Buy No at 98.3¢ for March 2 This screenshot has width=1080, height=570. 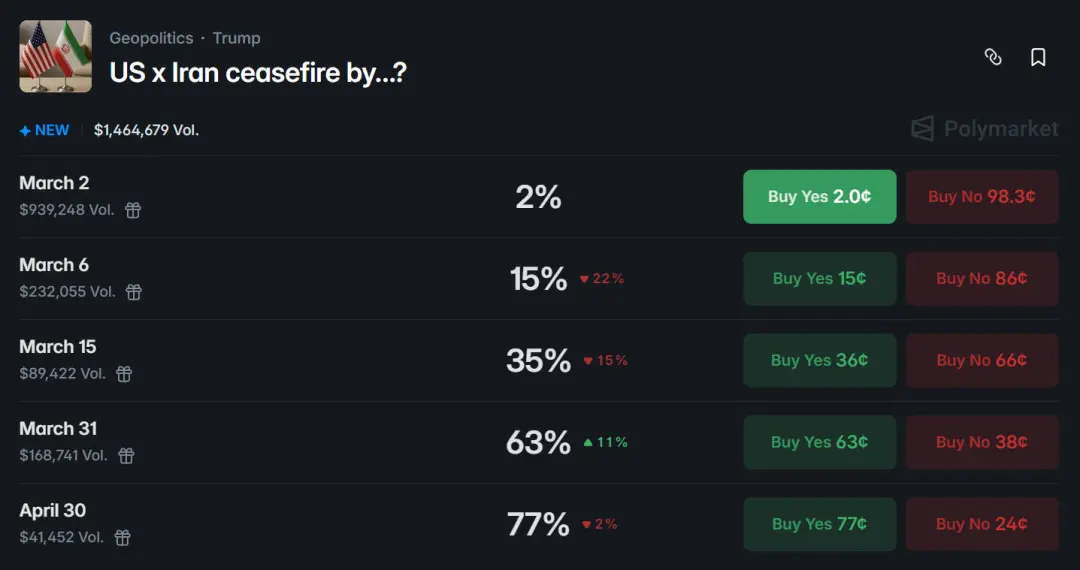[981, 197]
